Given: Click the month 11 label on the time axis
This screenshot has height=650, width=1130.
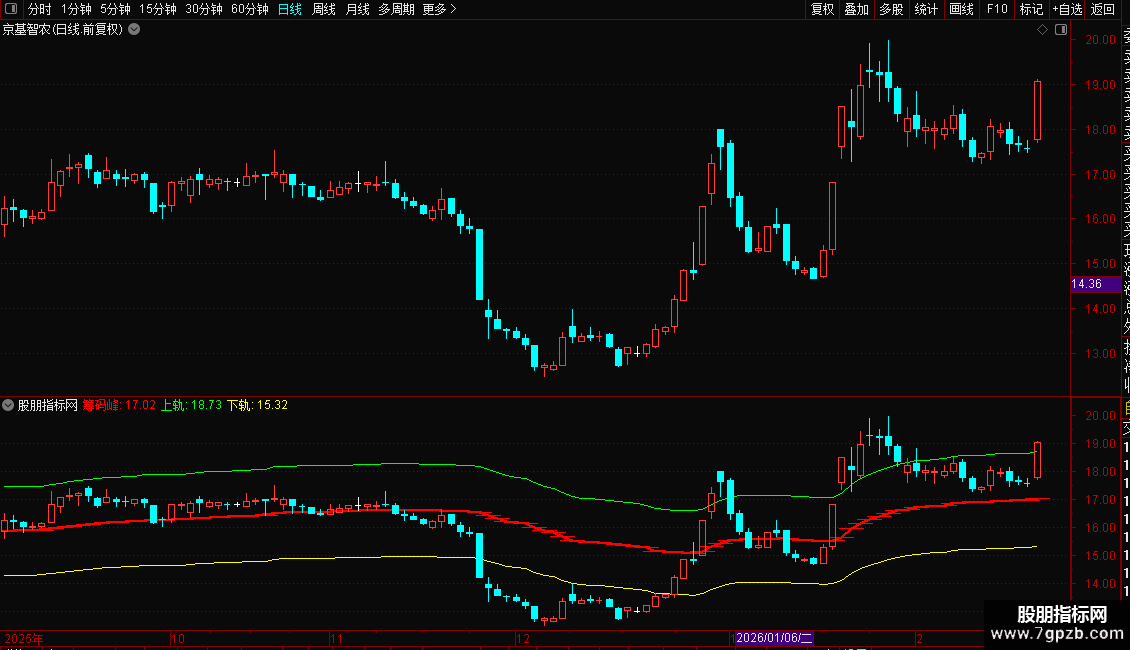Looking at the screenshot, I should point(337,638).
